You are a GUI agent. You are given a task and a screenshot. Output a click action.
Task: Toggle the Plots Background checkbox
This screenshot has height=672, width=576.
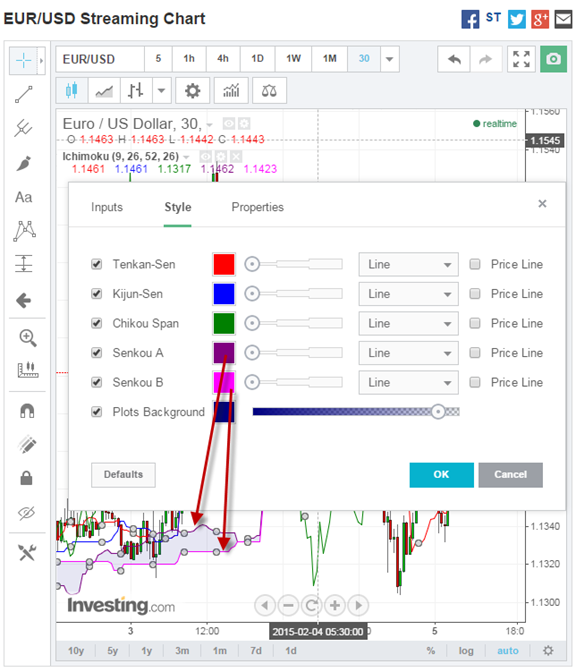(x=97, y=412)
